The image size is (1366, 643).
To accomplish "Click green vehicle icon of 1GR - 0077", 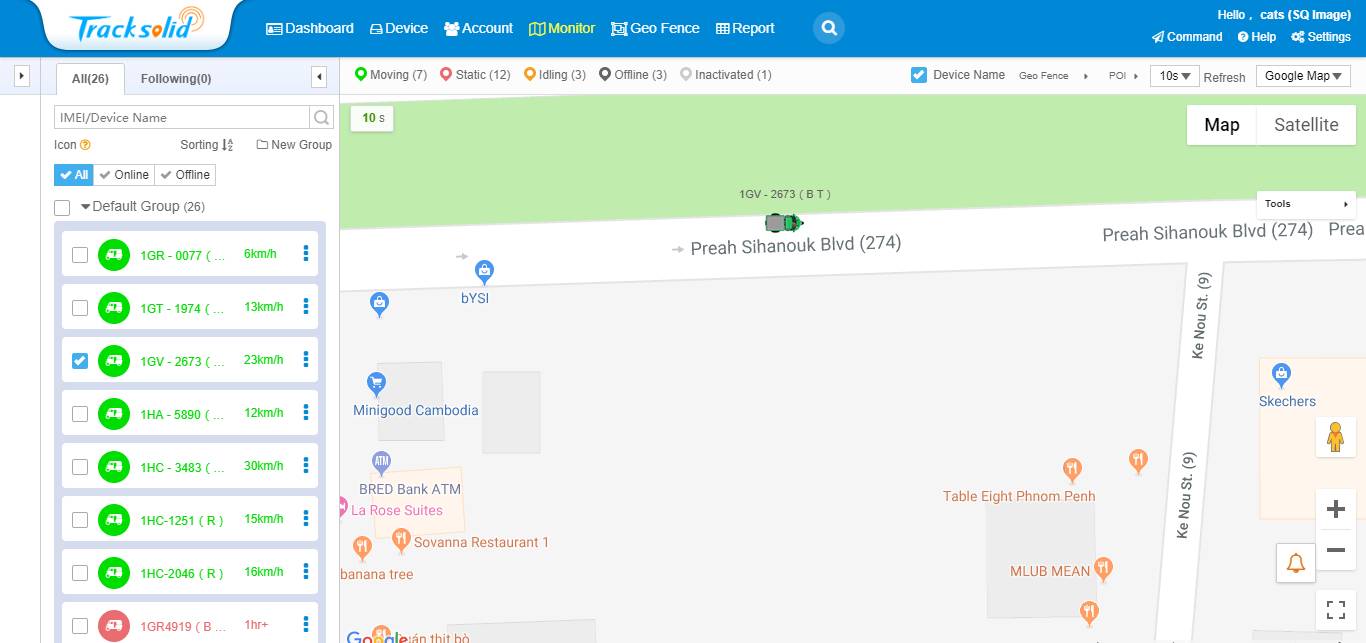I will click(114, 255).
